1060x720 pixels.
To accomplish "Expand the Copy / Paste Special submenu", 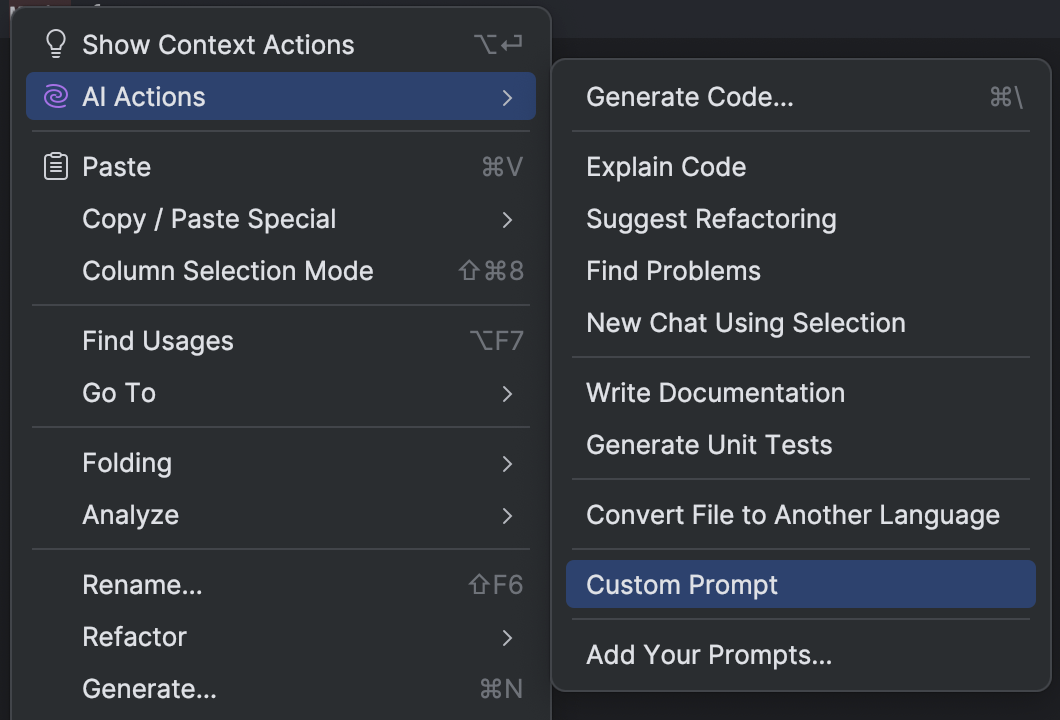I will point(509,220).
